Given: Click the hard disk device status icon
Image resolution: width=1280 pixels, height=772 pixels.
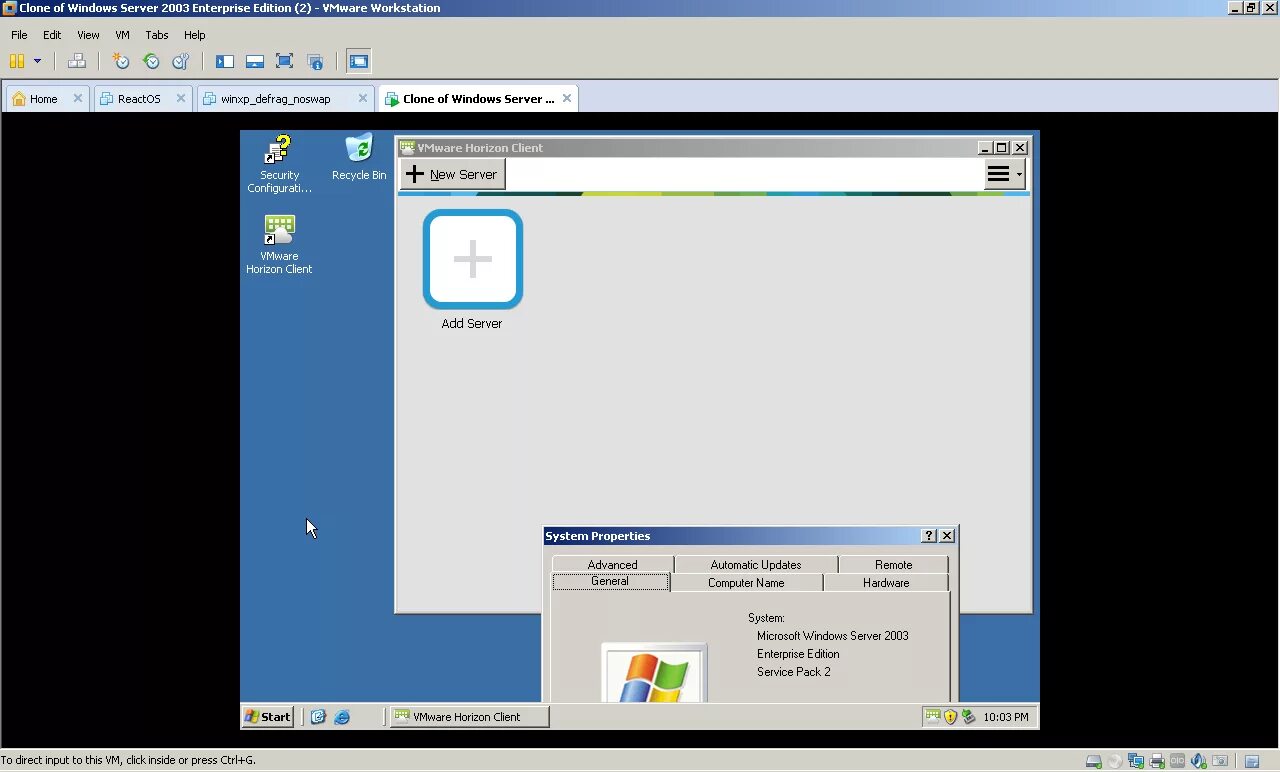Looking at the screenshot, I should [1094, 761].
